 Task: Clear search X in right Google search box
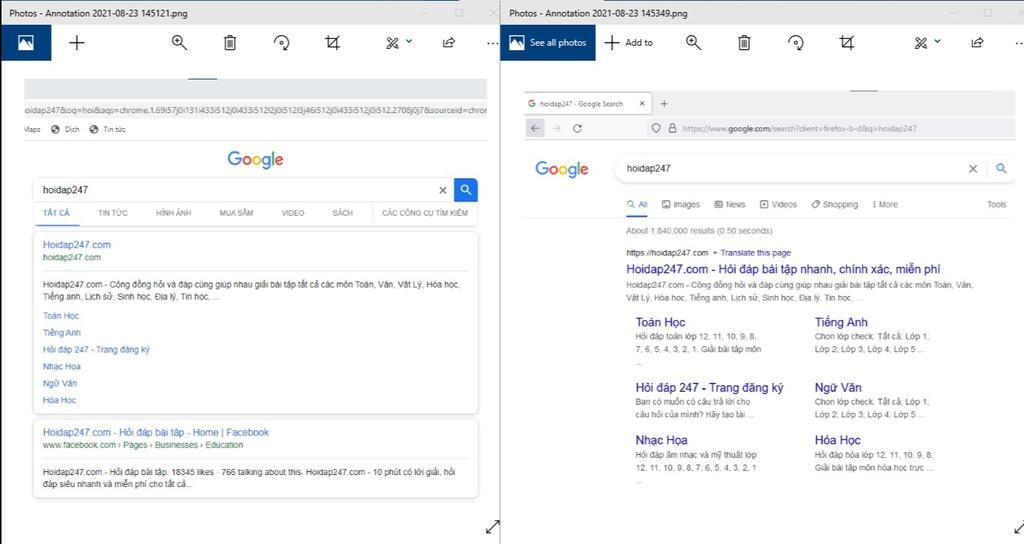973,168
